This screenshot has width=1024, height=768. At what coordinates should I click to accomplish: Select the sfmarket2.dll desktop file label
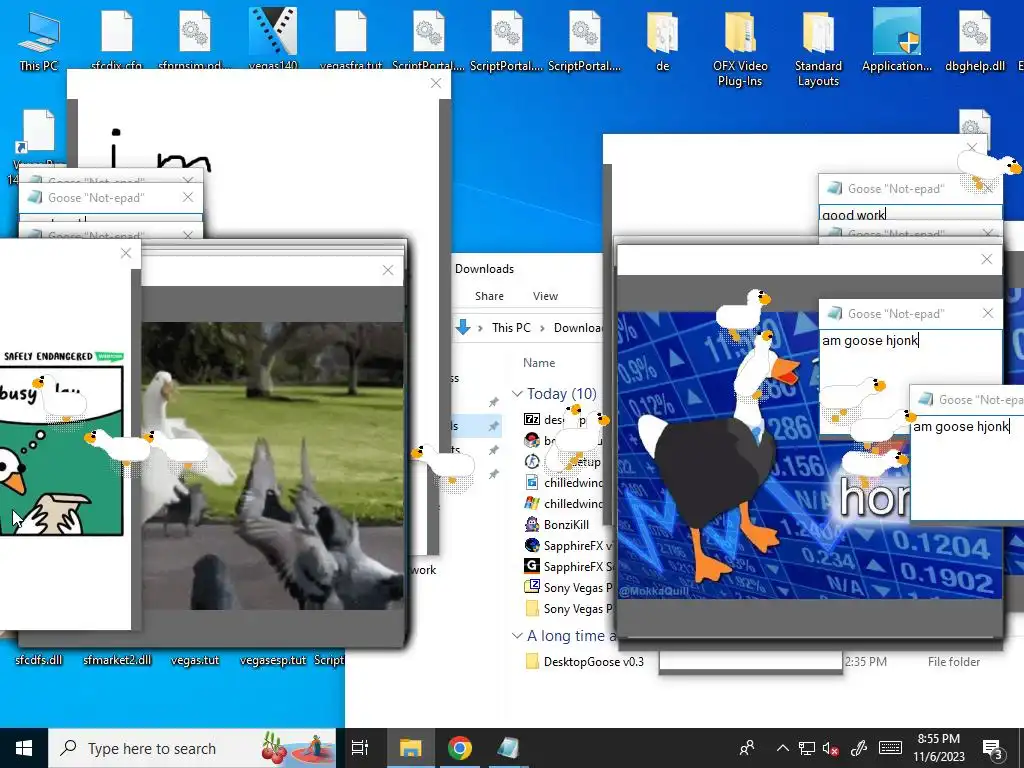coord(117,660)
